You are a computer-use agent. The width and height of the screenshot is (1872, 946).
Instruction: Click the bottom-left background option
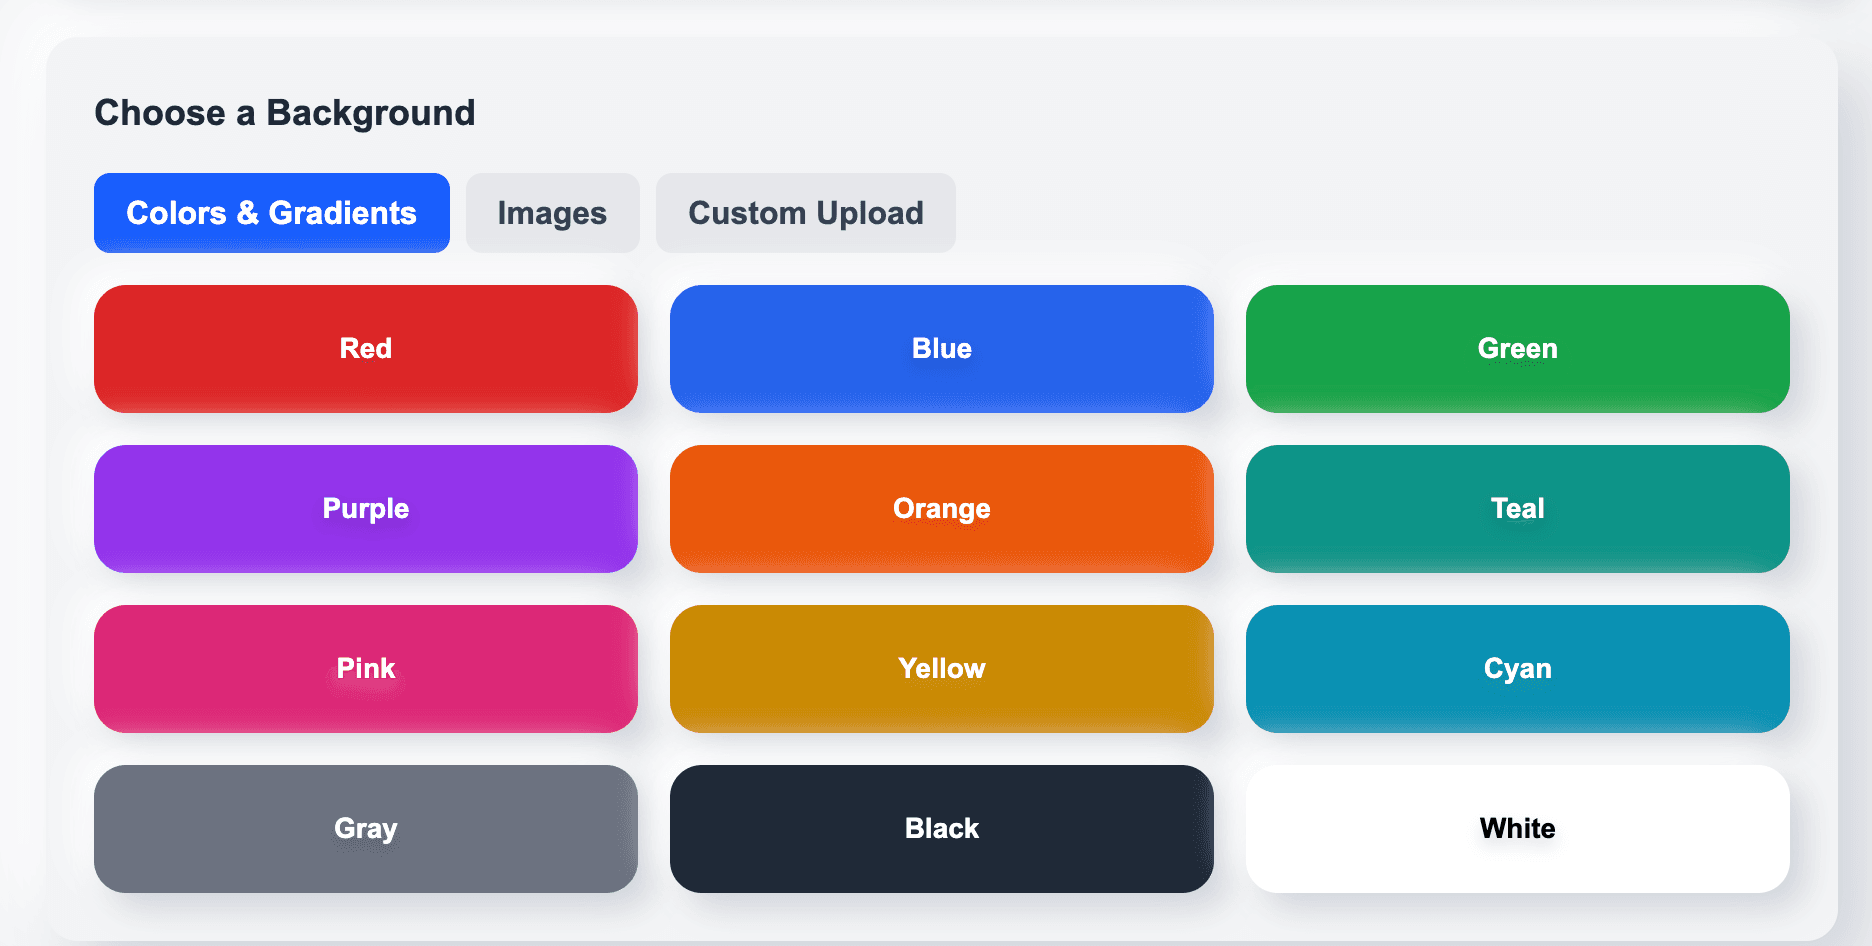pyautogui.click(x=365, y=828)
